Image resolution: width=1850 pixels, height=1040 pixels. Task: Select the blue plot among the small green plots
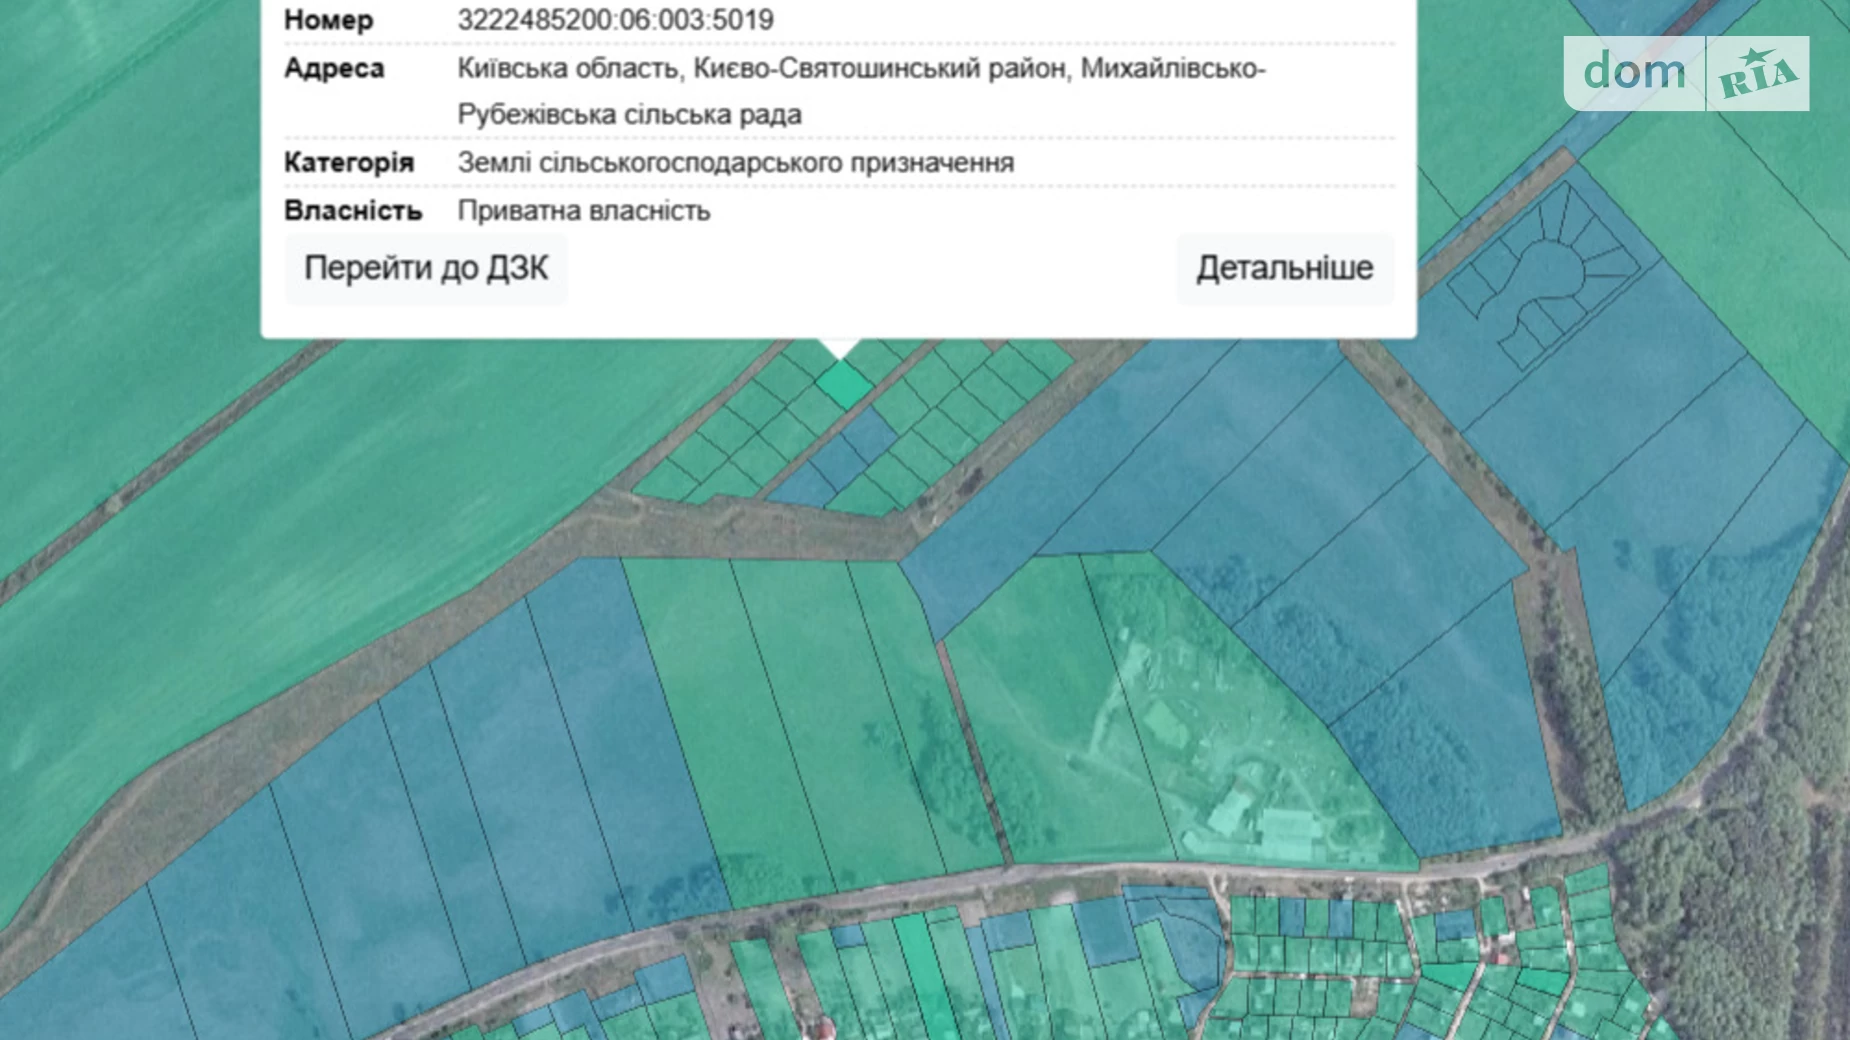[866, 436]
